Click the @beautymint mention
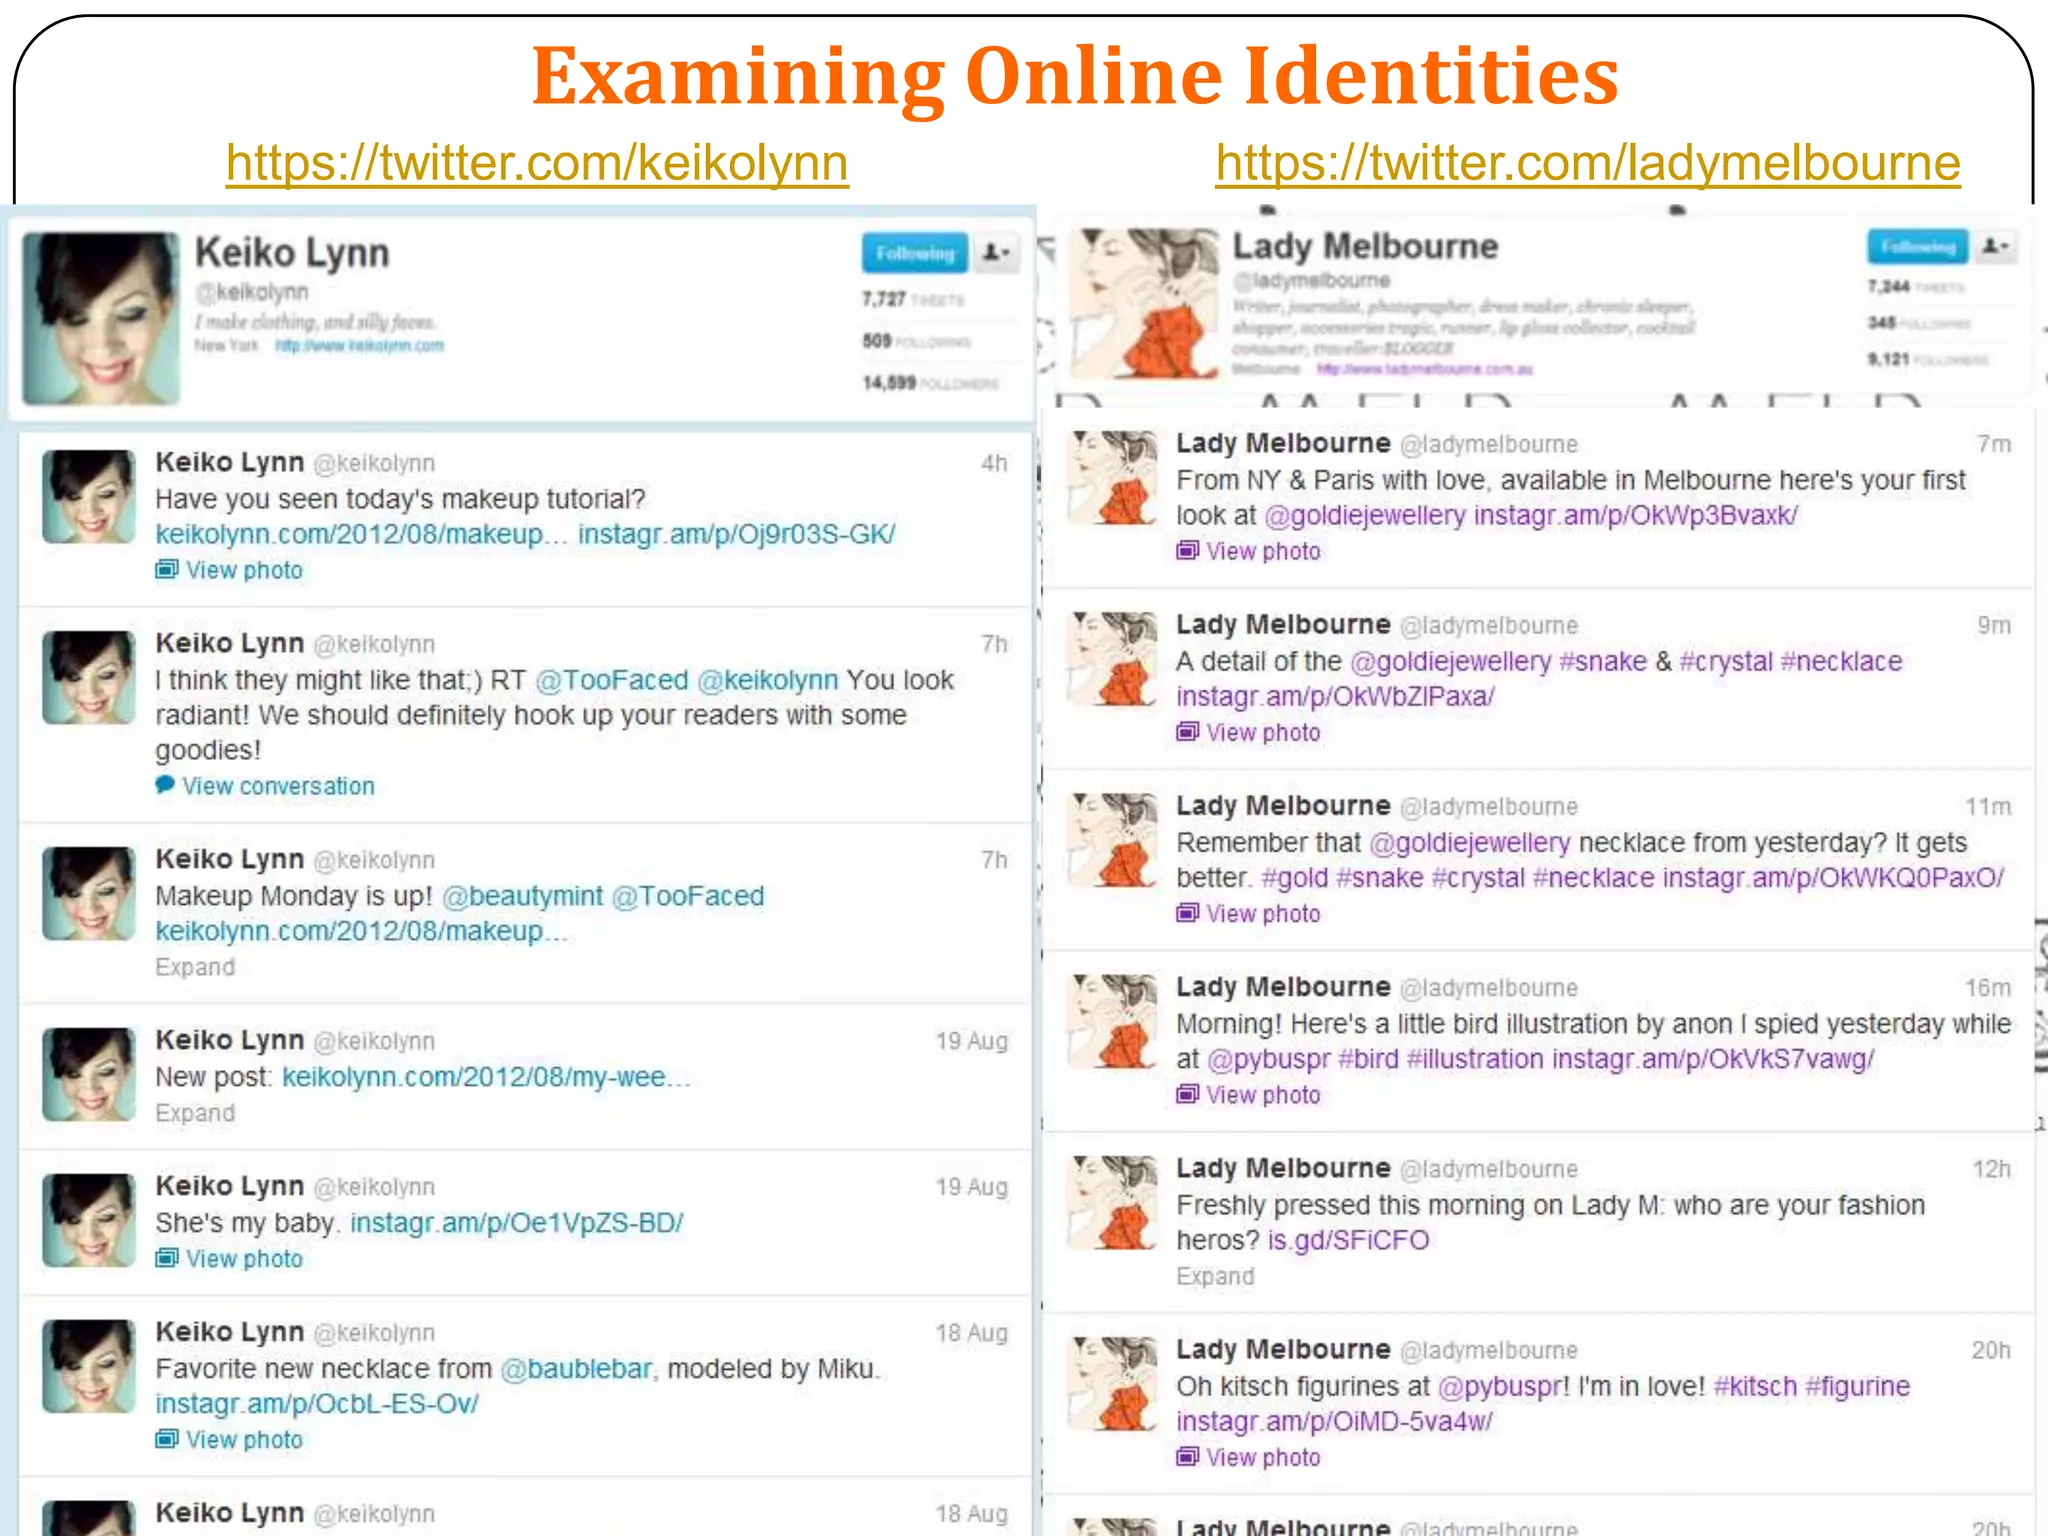Image resolution: width=2048 pixels, height=1536 pixels. (522, 896)
